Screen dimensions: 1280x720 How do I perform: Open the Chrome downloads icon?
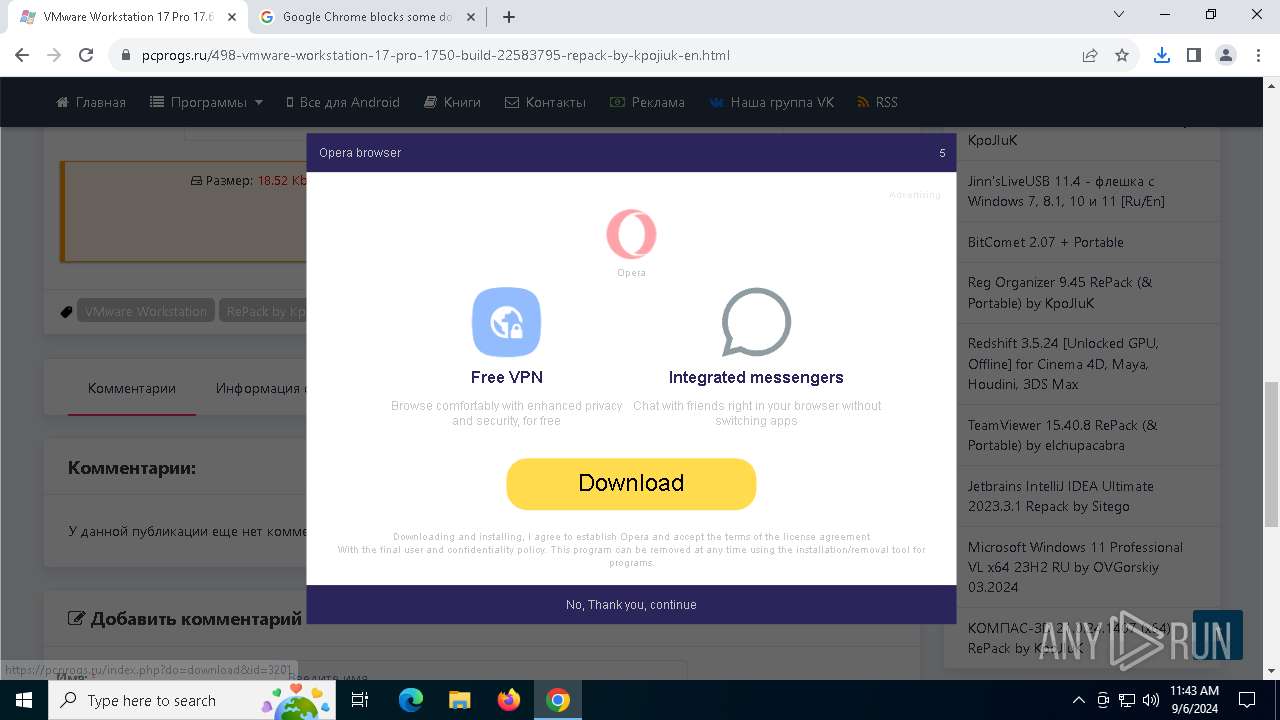[x=1161, y=55]
